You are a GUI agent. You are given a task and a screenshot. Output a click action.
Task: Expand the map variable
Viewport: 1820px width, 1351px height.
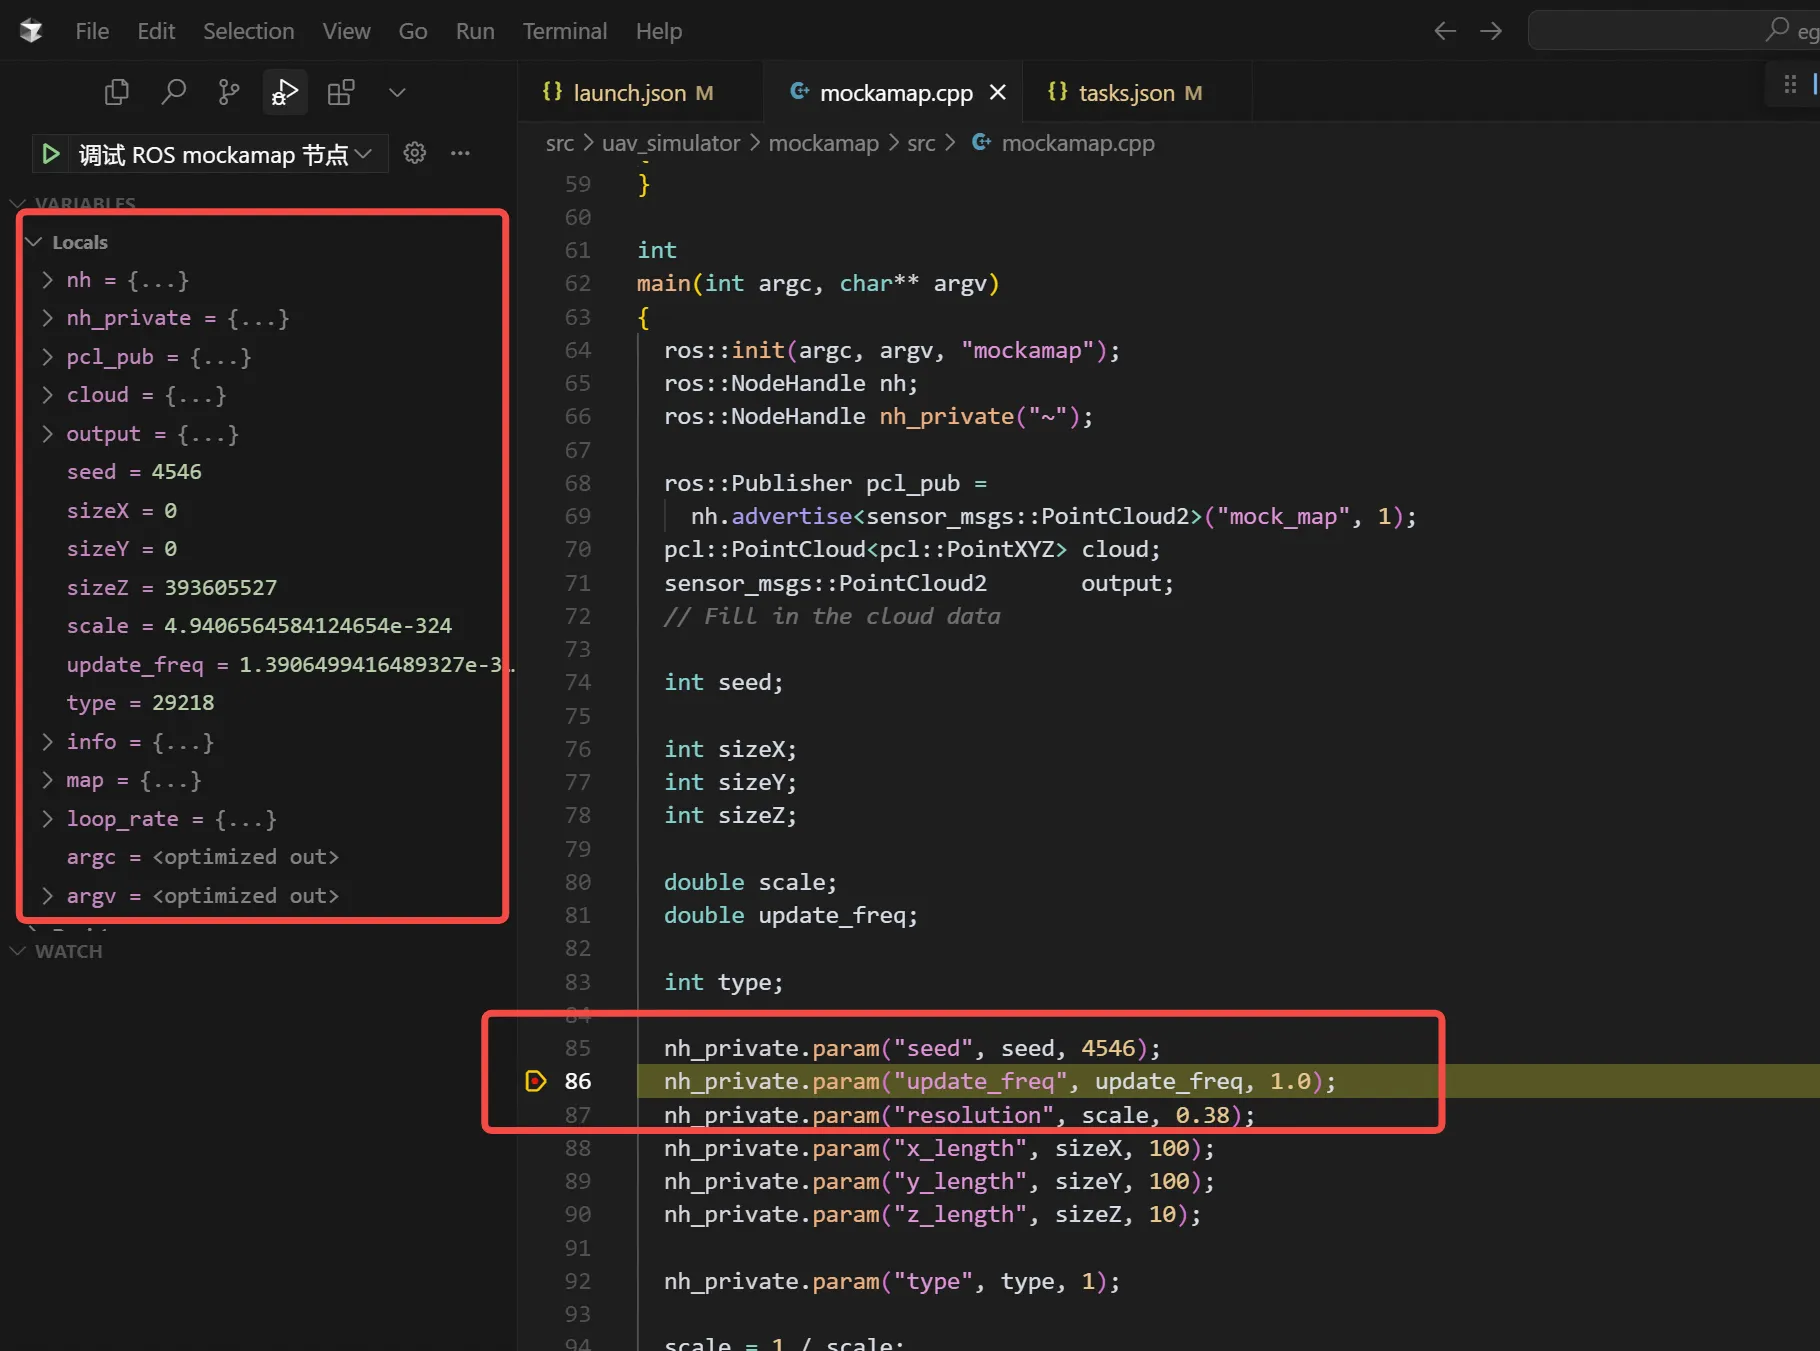tap(47, 780)
